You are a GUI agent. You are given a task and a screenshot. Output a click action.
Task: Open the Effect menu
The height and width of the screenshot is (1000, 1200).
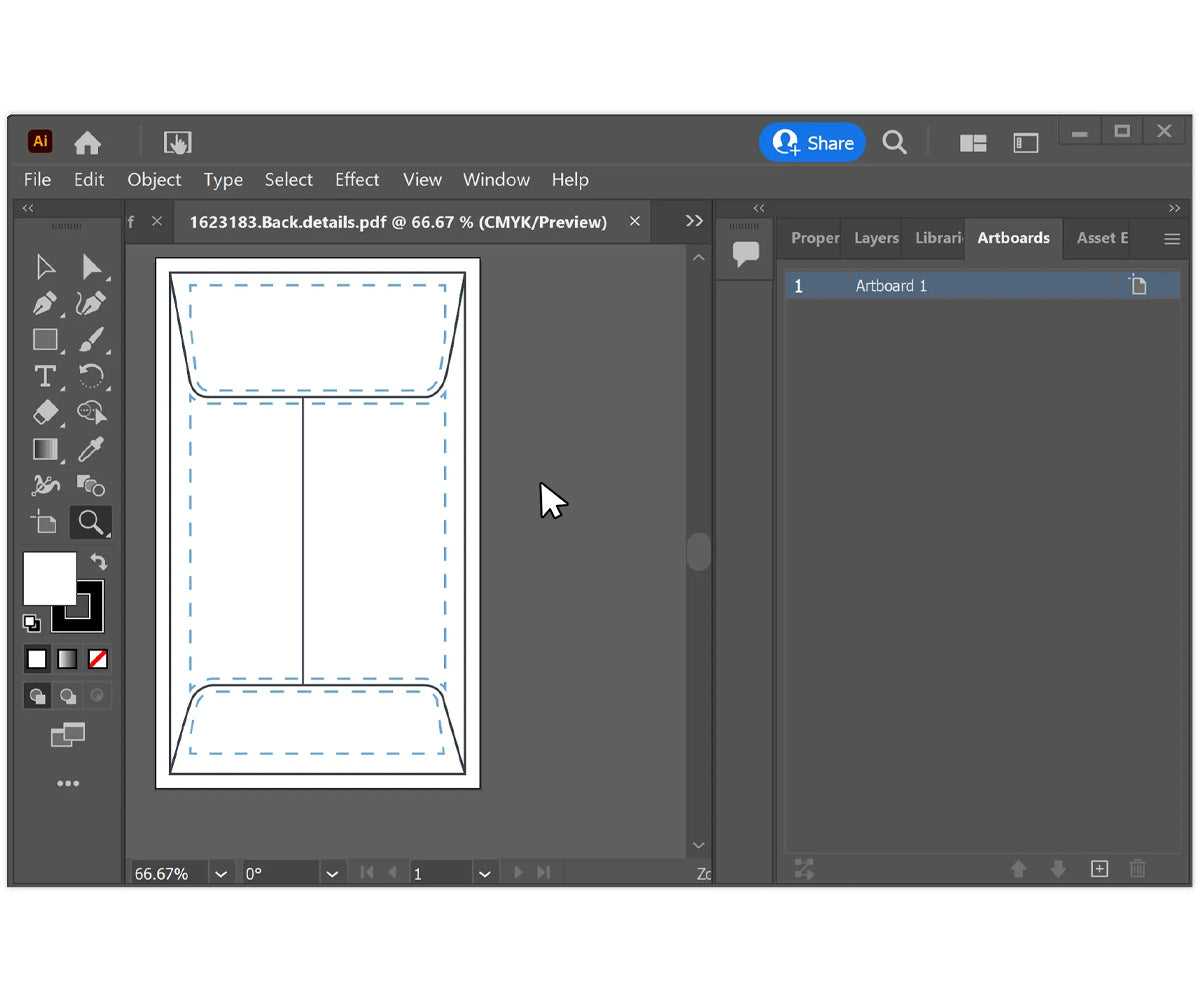[357, 180]
